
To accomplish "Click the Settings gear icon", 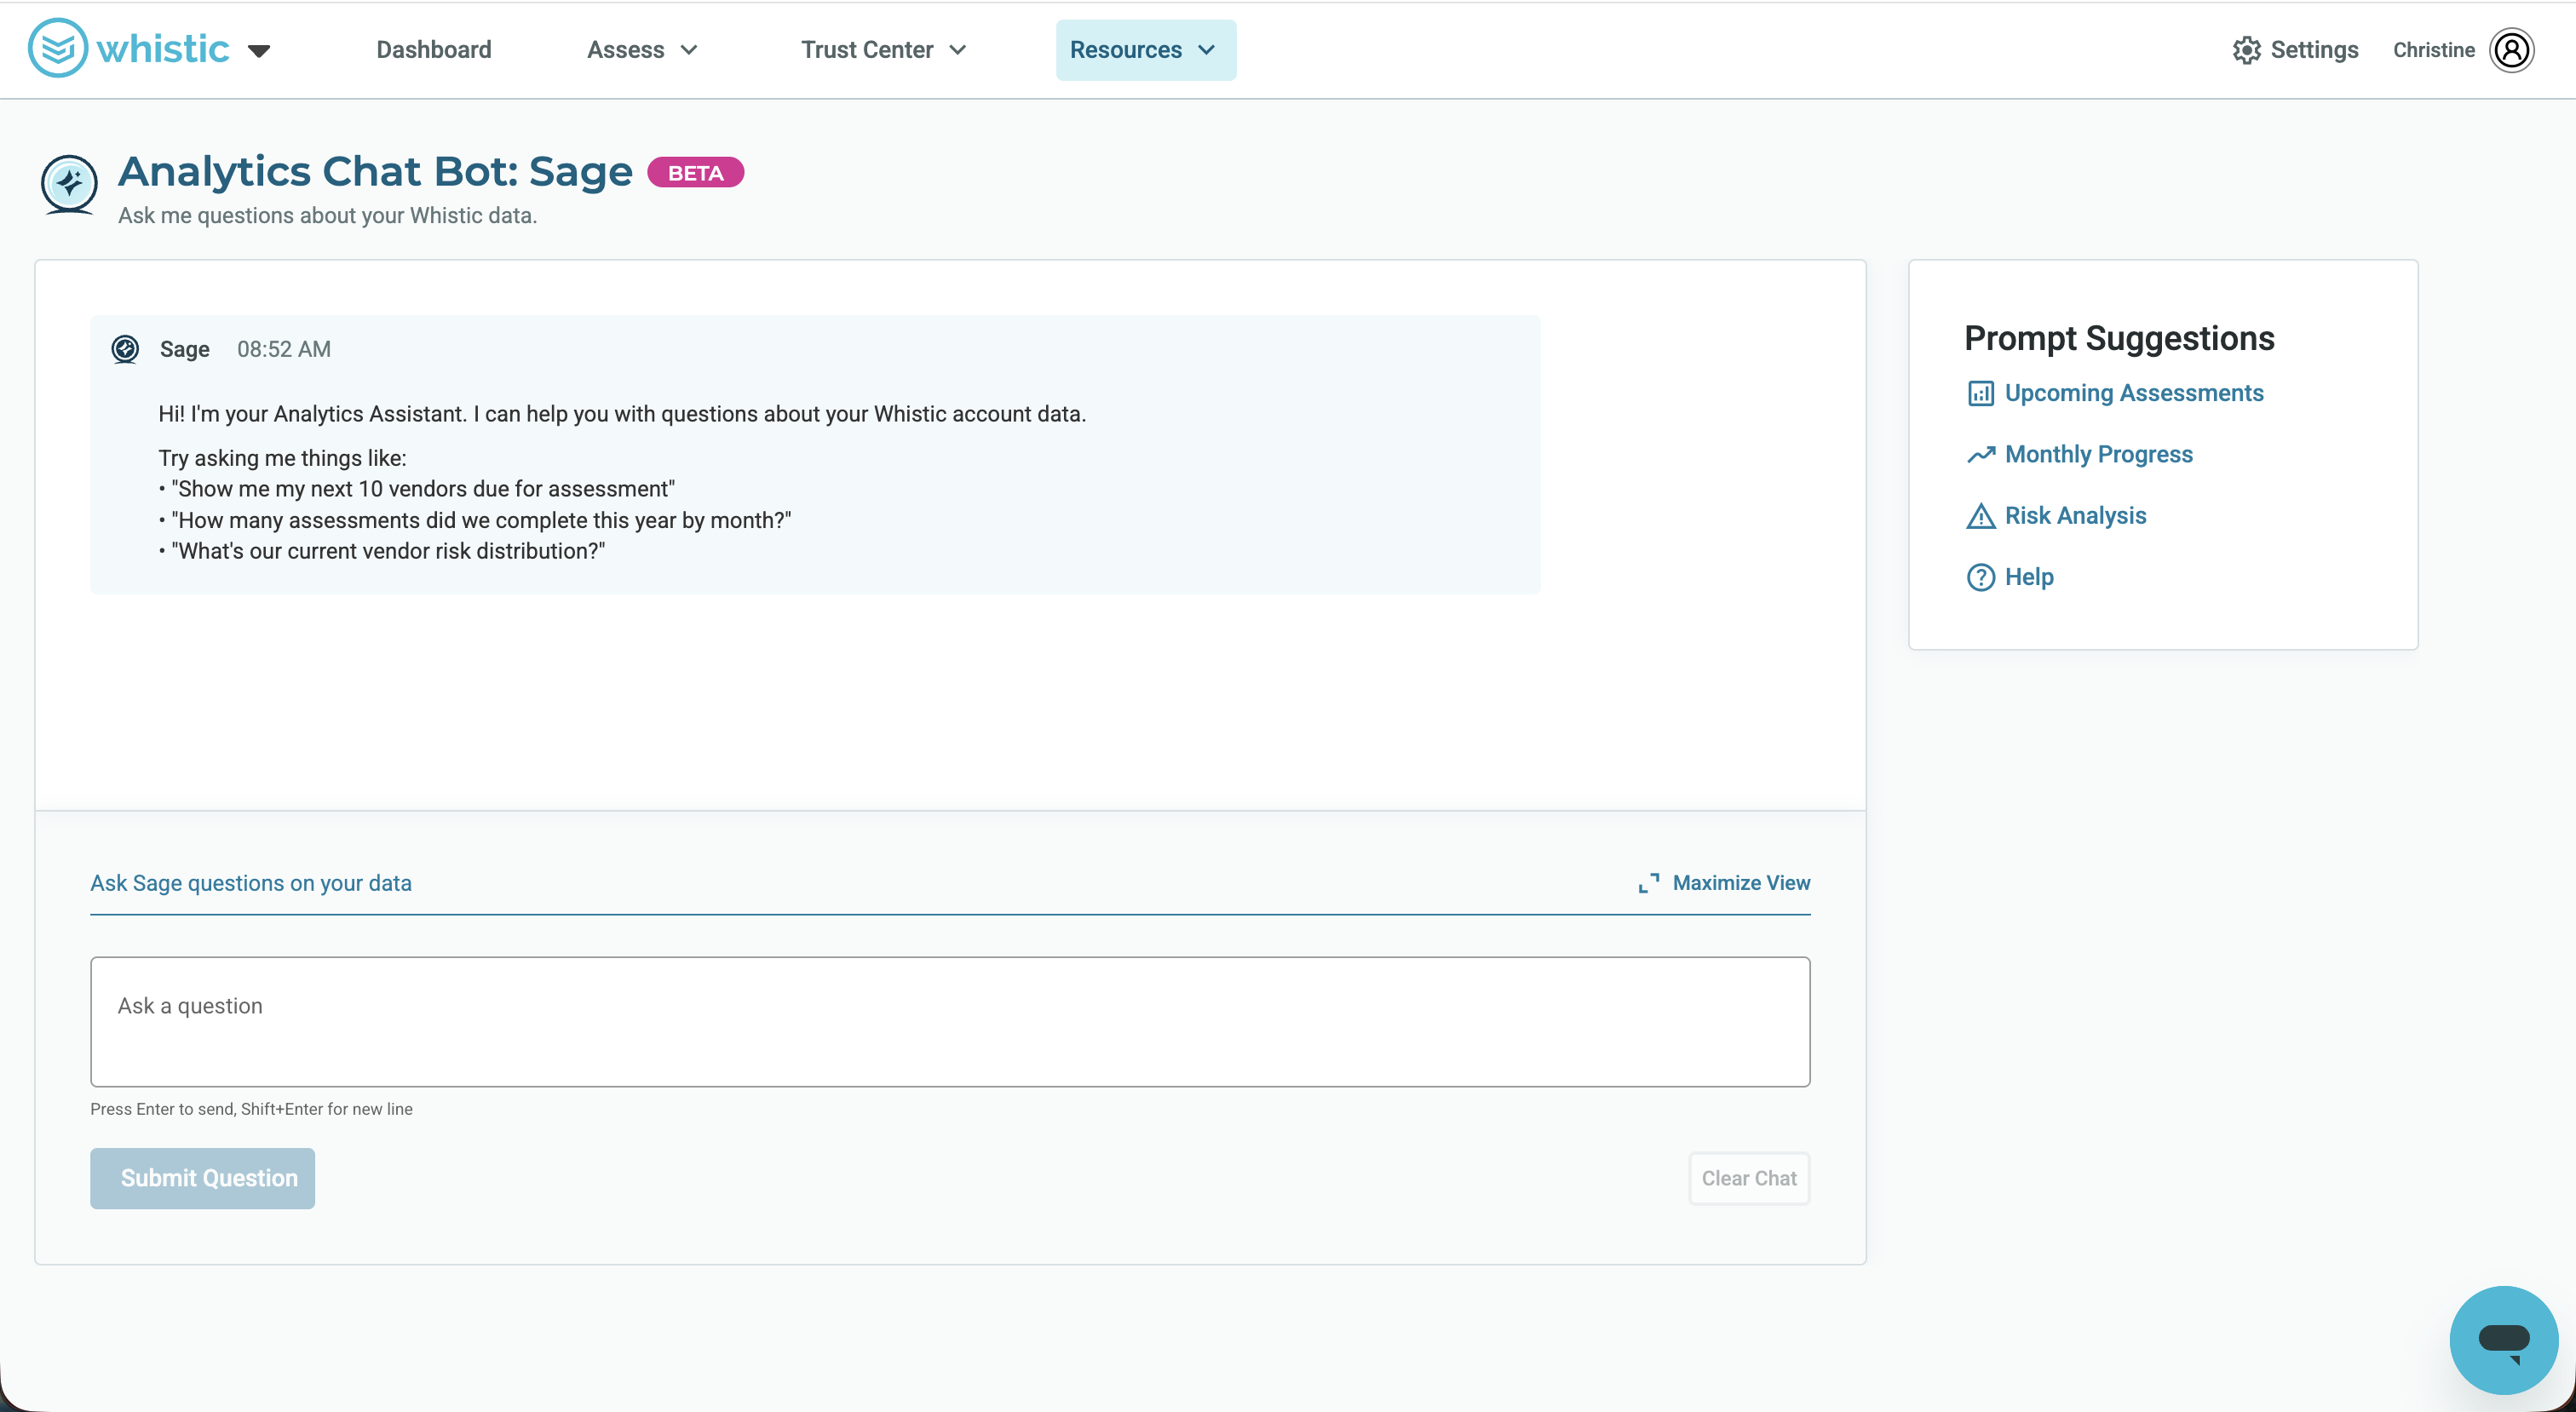I will tap(2246, 50).
